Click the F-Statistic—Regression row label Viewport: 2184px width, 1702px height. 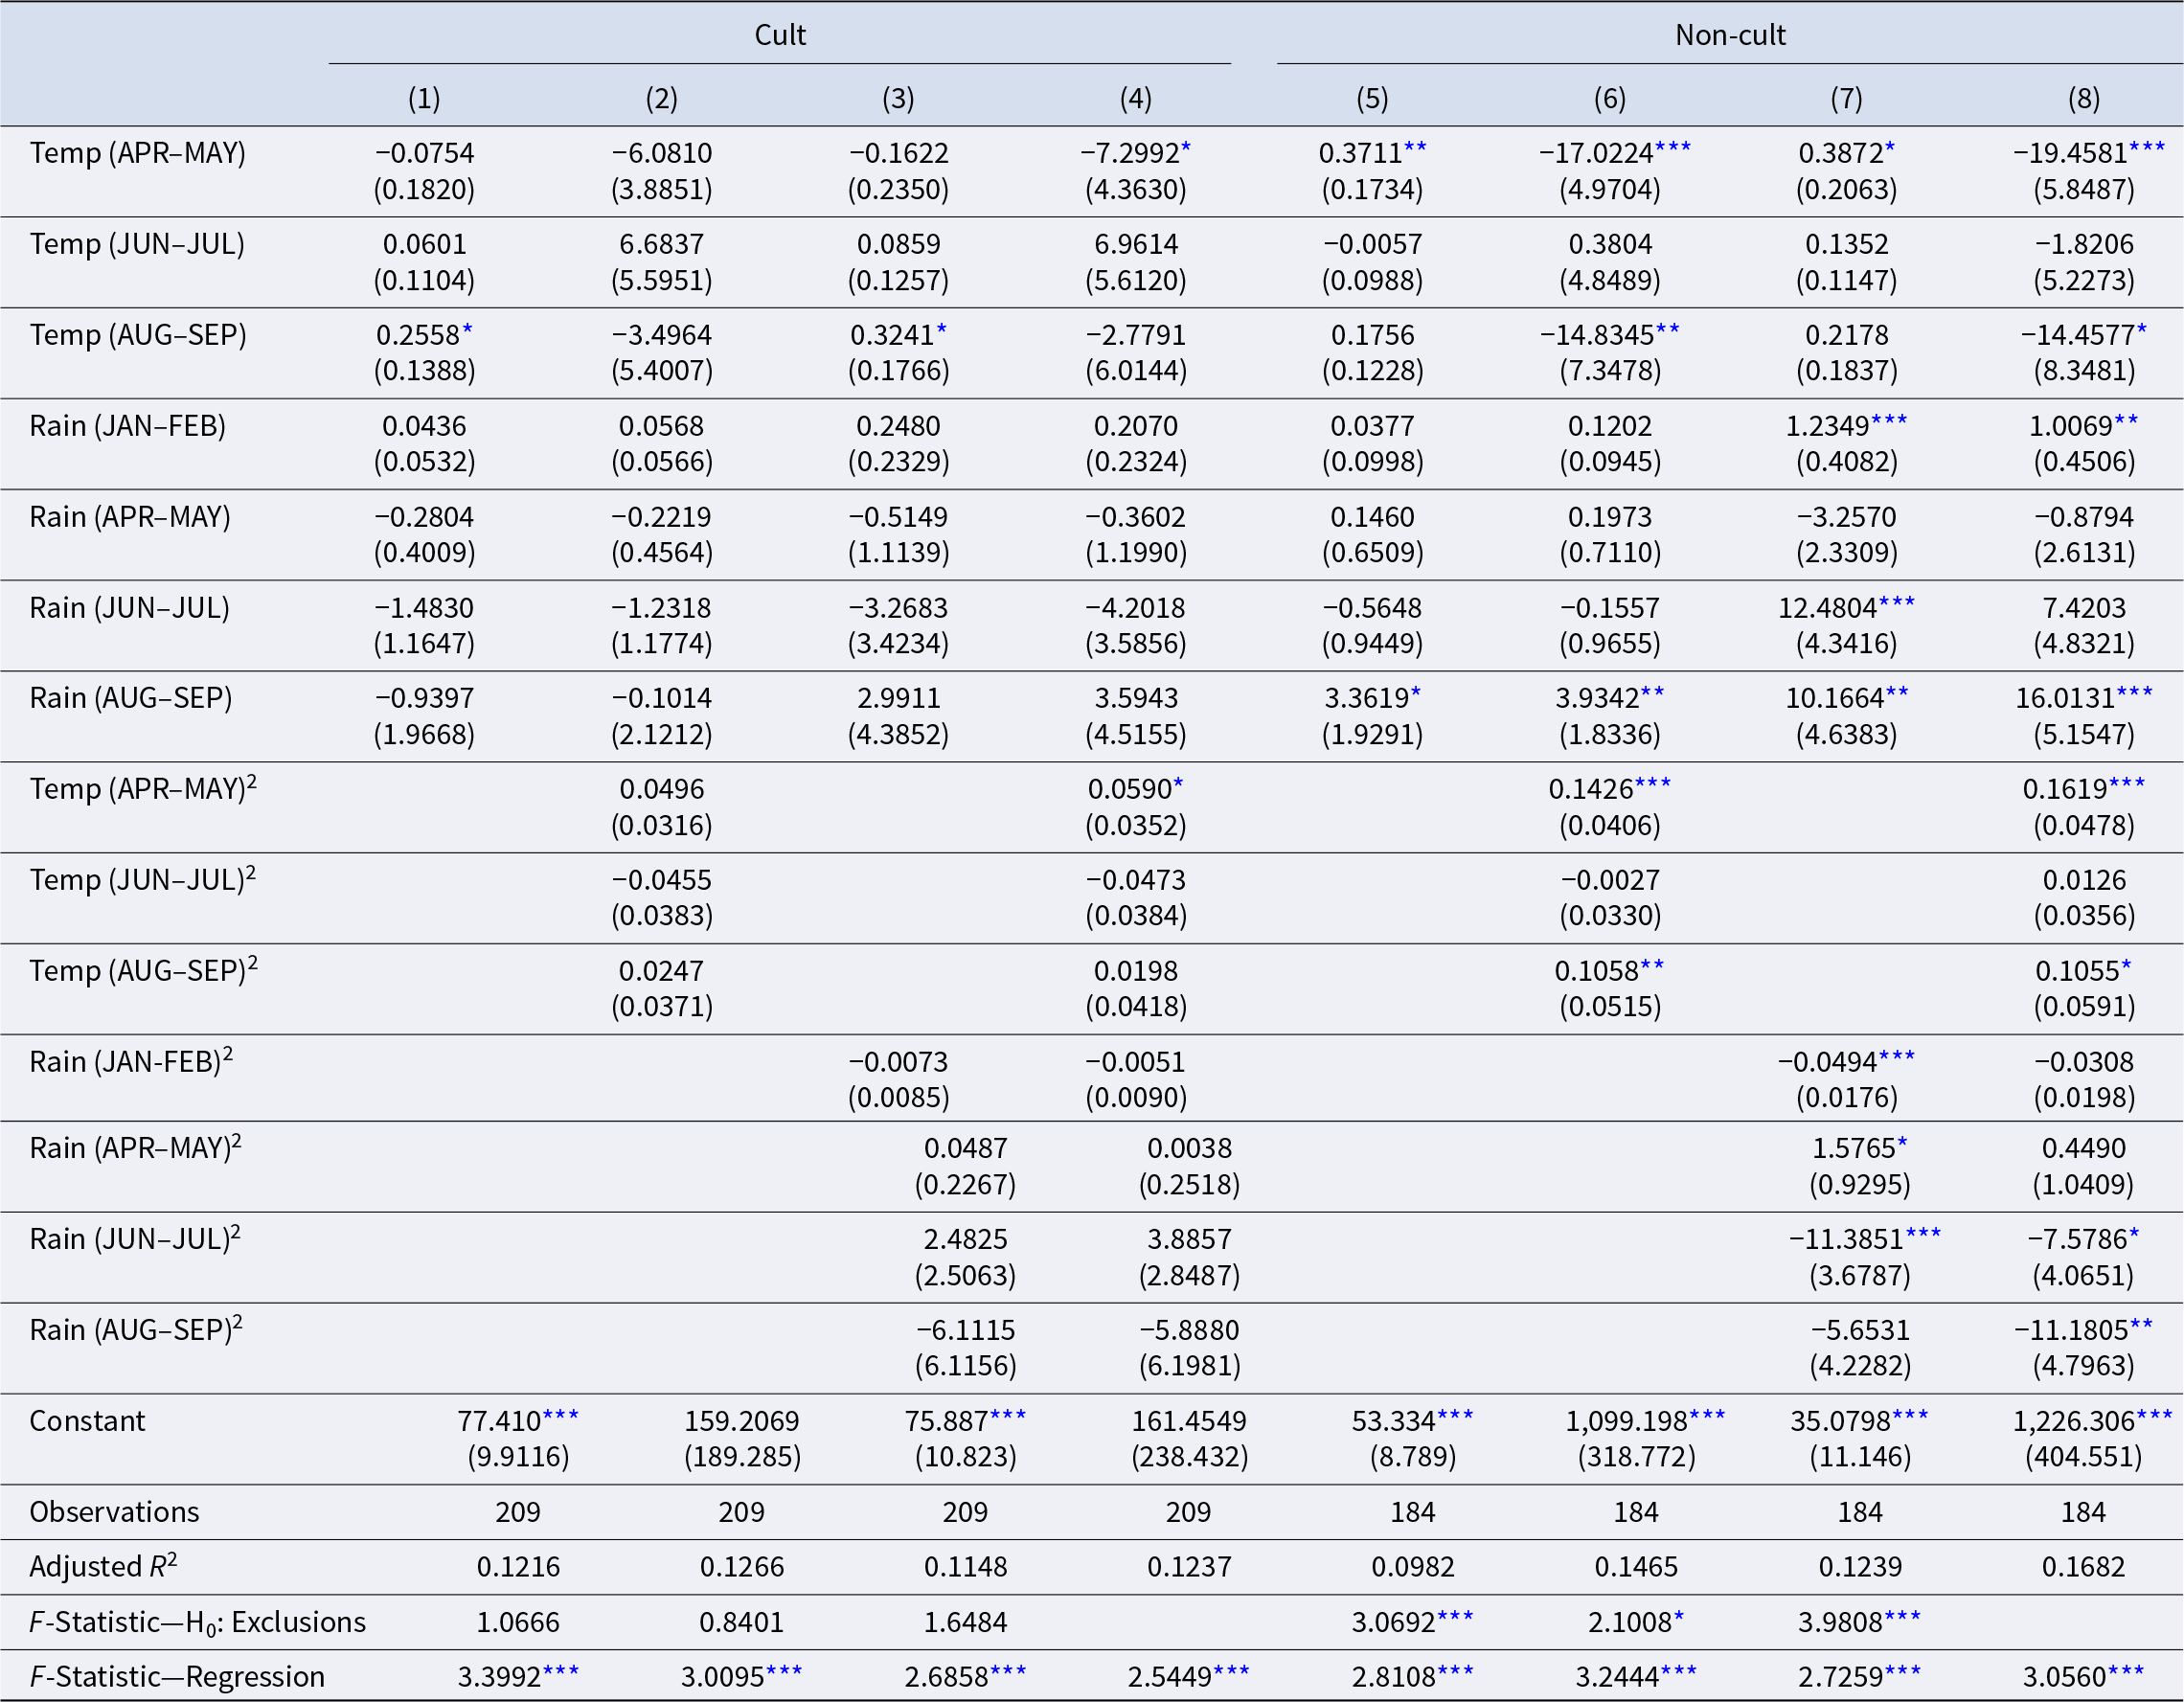(177, 1676)
